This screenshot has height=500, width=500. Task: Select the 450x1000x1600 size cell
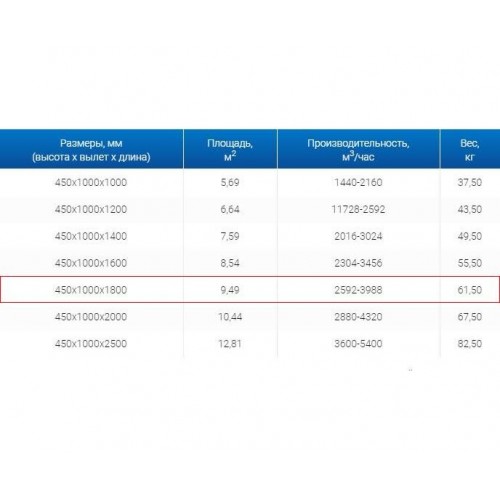pos(91,263)
